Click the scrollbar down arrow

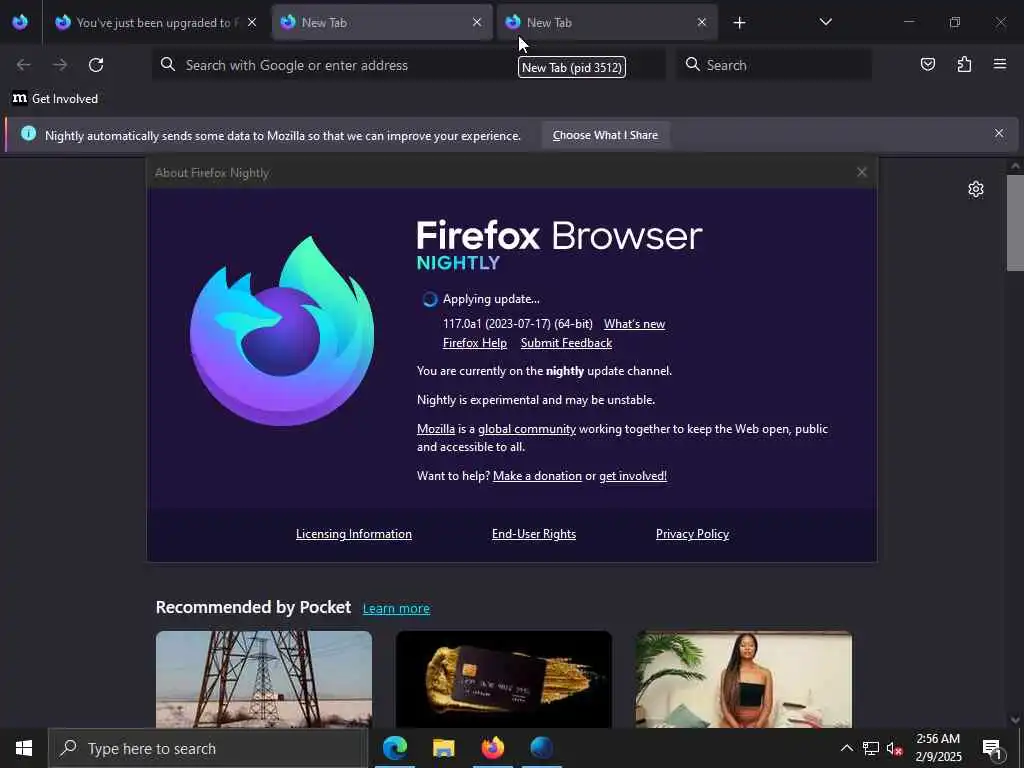tap(1015, 720)
